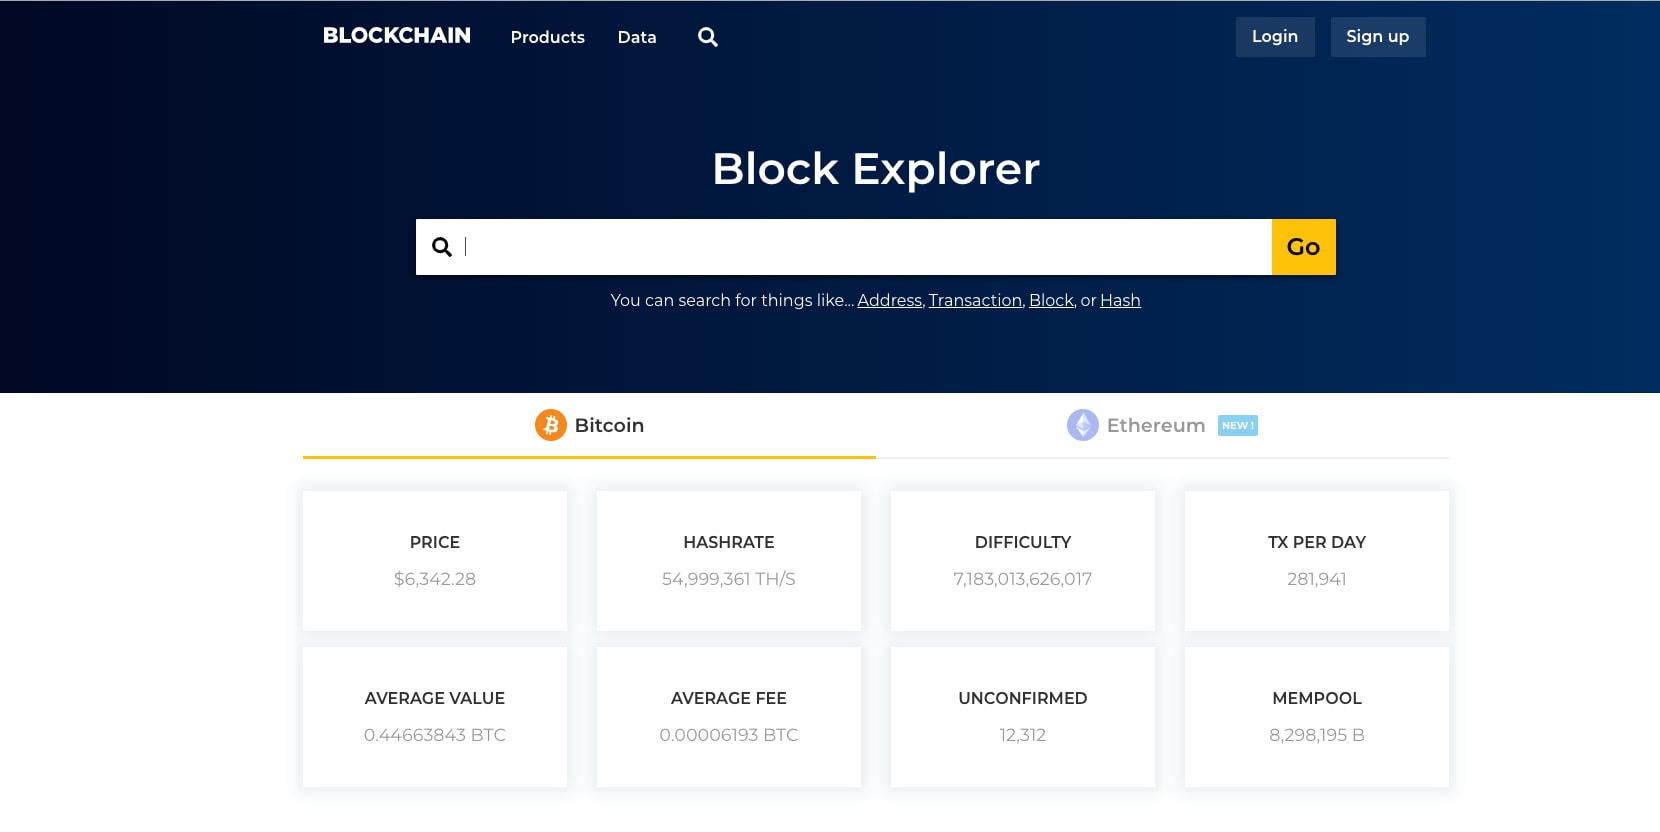Click the 54,999,361 TH/S value
The image size is (1660, 832).
coord(729,579)
